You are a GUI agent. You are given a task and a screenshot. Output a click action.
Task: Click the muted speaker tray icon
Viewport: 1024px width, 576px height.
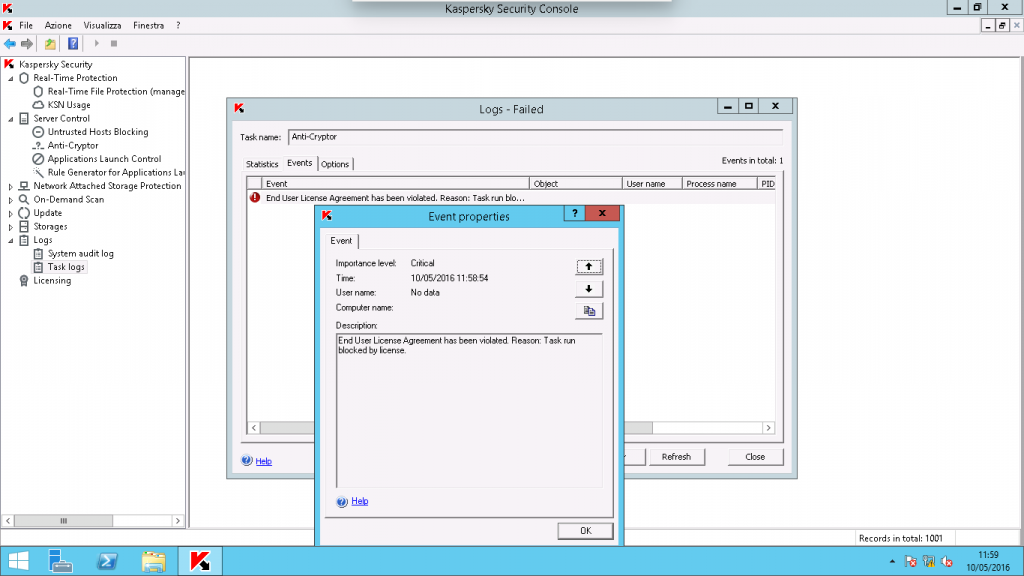[x=947, y=562]
